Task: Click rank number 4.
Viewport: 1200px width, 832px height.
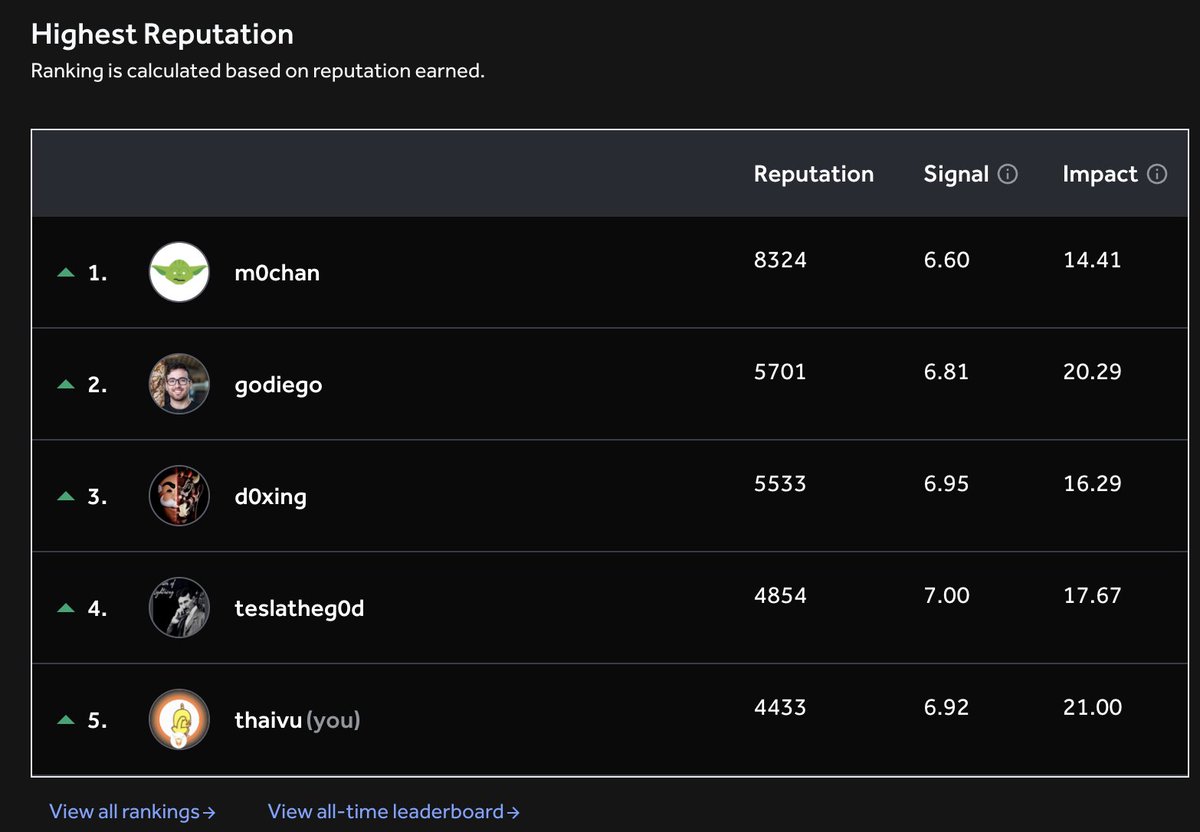Action: coord(97,608)
